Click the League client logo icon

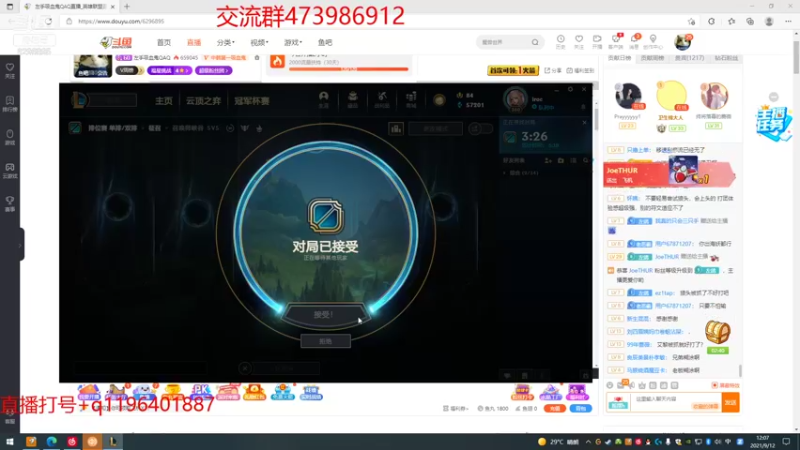79,100
